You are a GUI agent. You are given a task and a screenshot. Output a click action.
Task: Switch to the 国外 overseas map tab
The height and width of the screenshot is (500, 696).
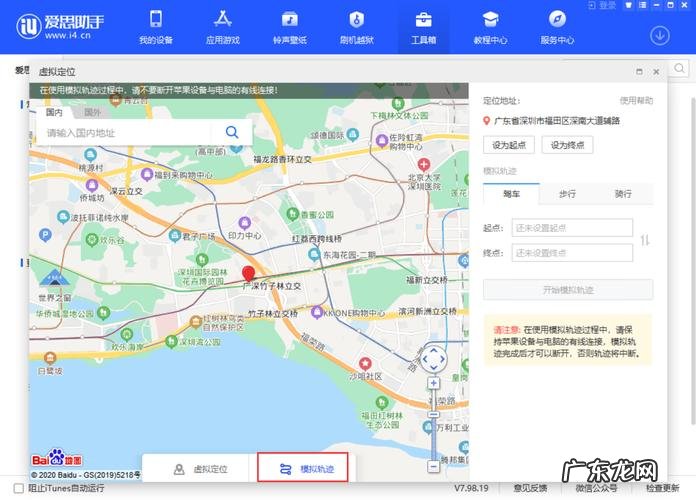pos(92,112)
